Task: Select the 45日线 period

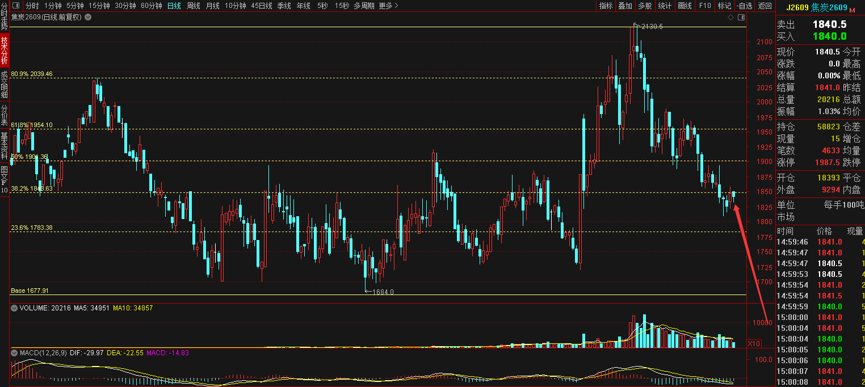Action: click(x=261, y=6)
